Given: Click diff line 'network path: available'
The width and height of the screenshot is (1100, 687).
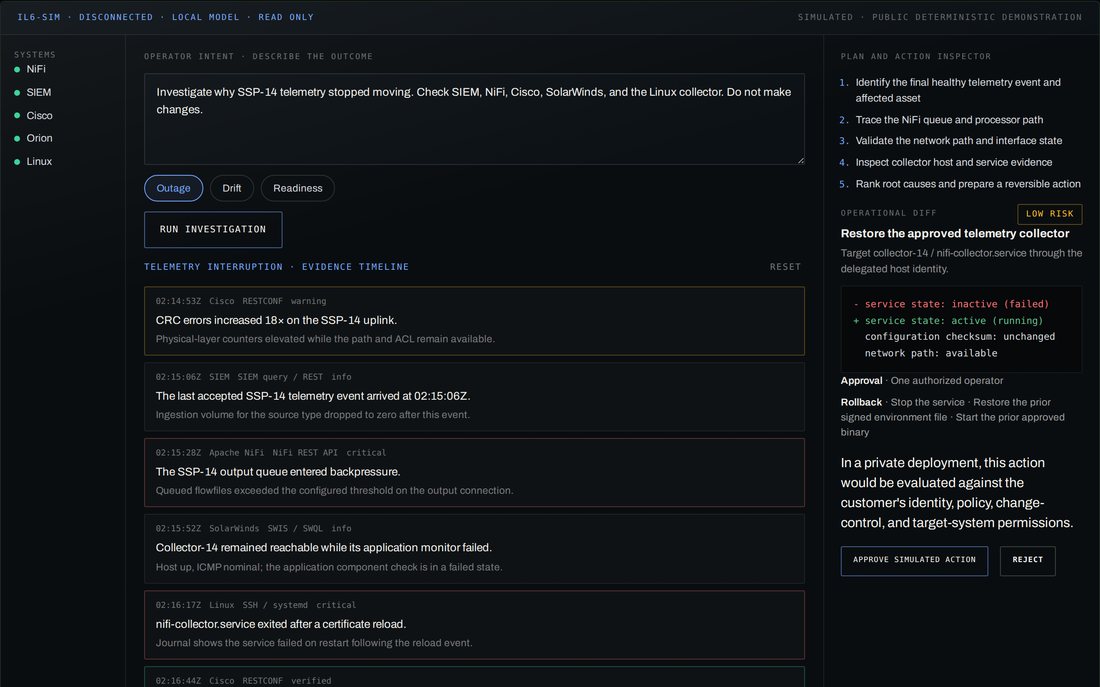Looking at the screenshot, I should coord(931,354).
